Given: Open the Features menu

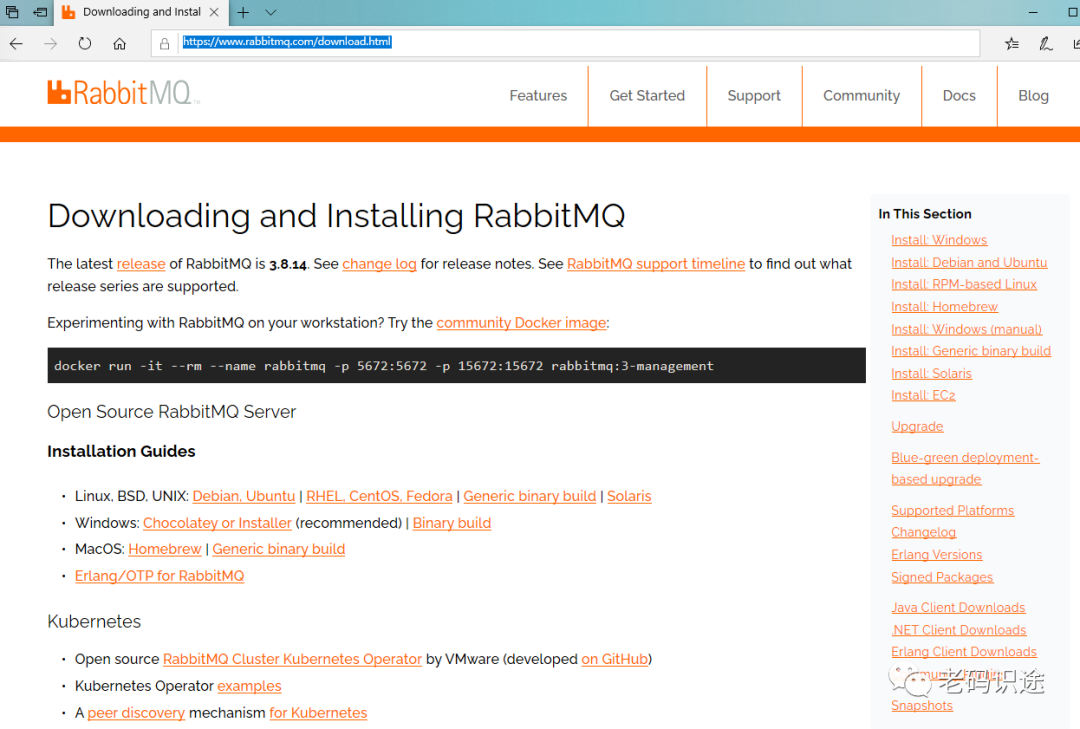Looking at the screenshot, I should [538, 96].
